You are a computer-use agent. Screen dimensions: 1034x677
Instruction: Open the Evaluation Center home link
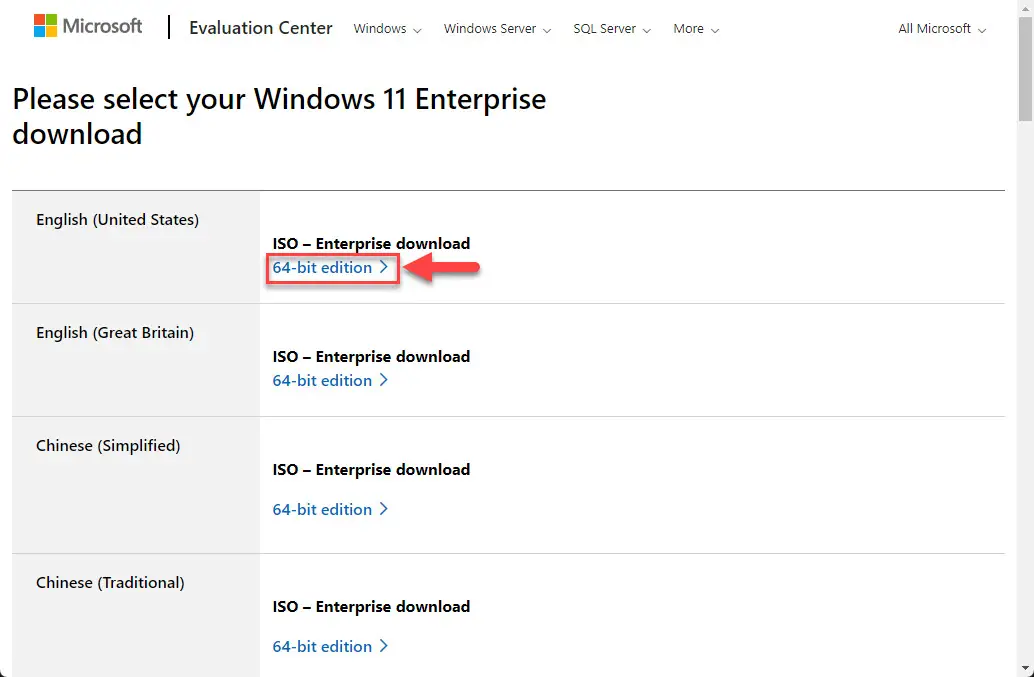tap(260, 28)
